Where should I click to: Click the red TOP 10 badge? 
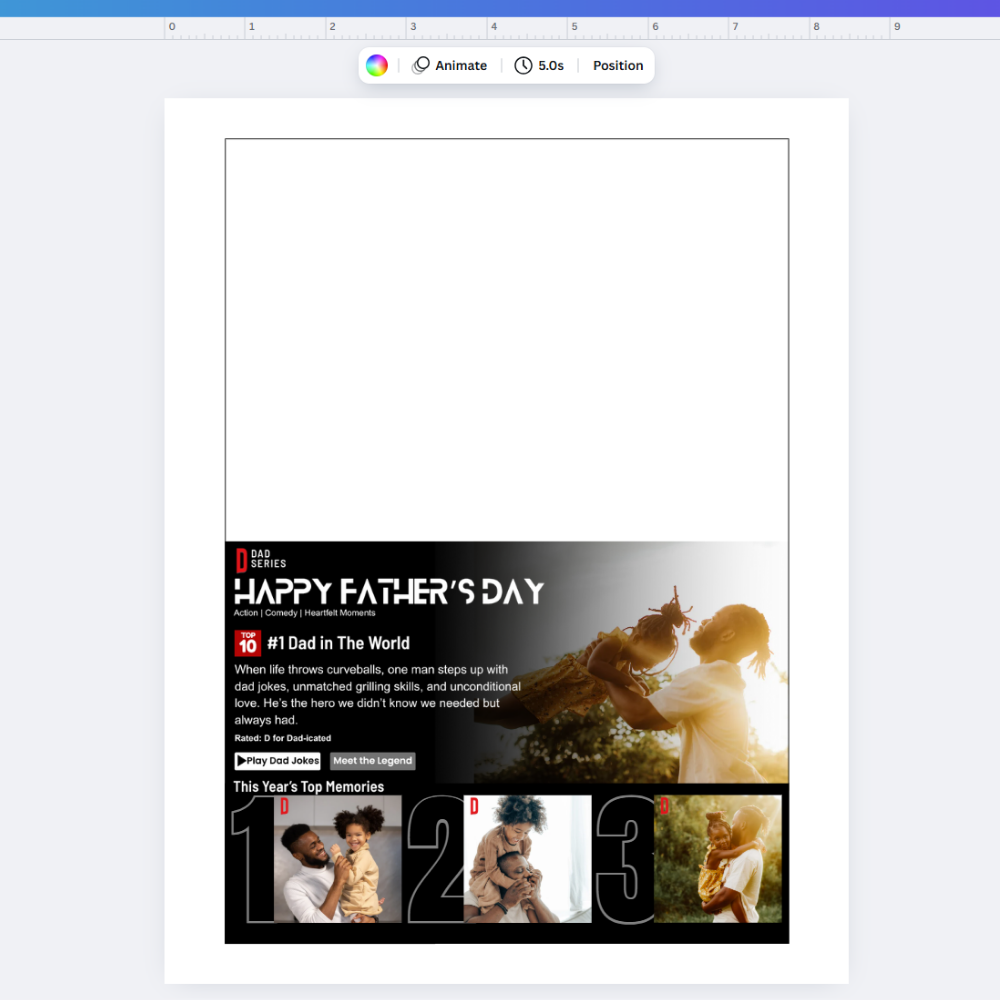(x=247, y=643)
